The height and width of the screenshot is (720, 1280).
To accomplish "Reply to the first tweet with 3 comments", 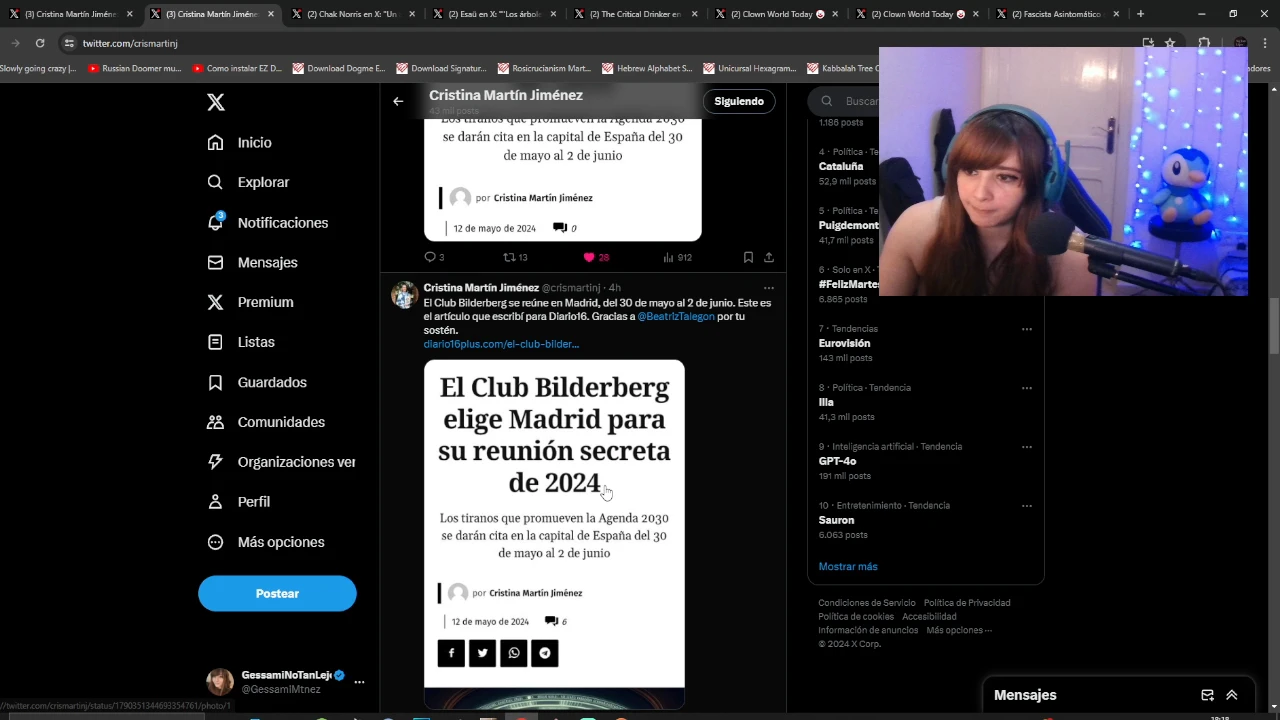I will point(434,257).
